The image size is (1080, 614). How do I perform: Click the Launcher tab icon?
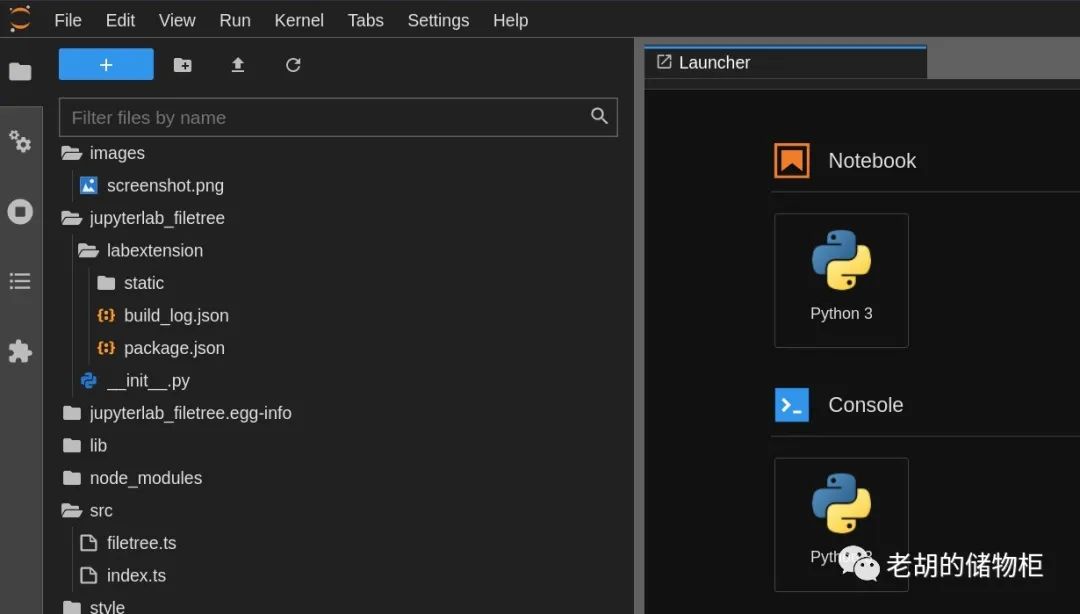click(x=664, y=62)
